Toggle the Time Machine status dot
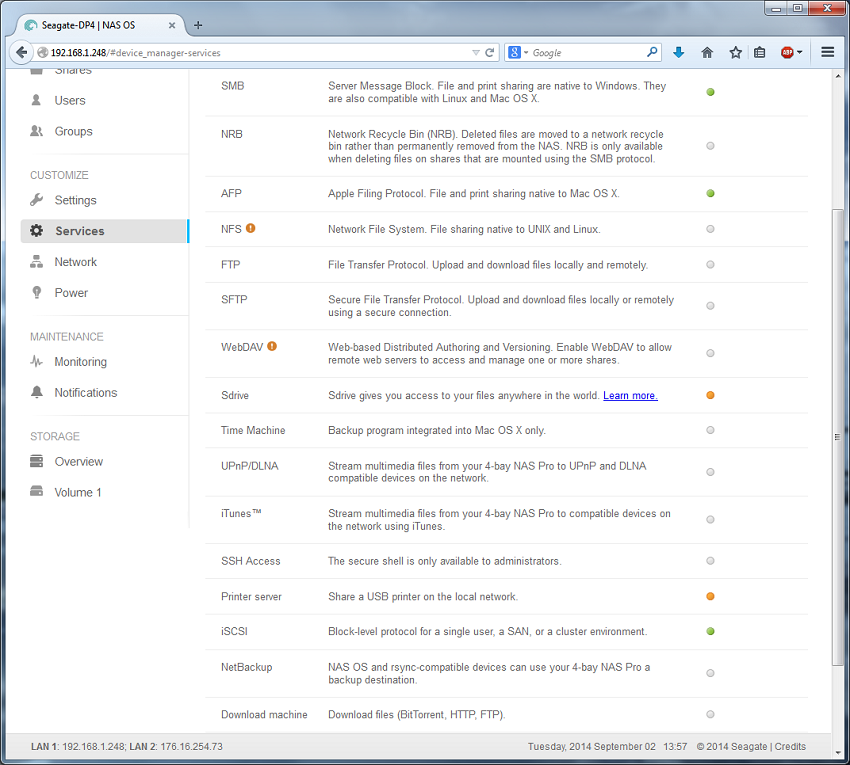Screen dimensions: 850x765 point(710,430)
